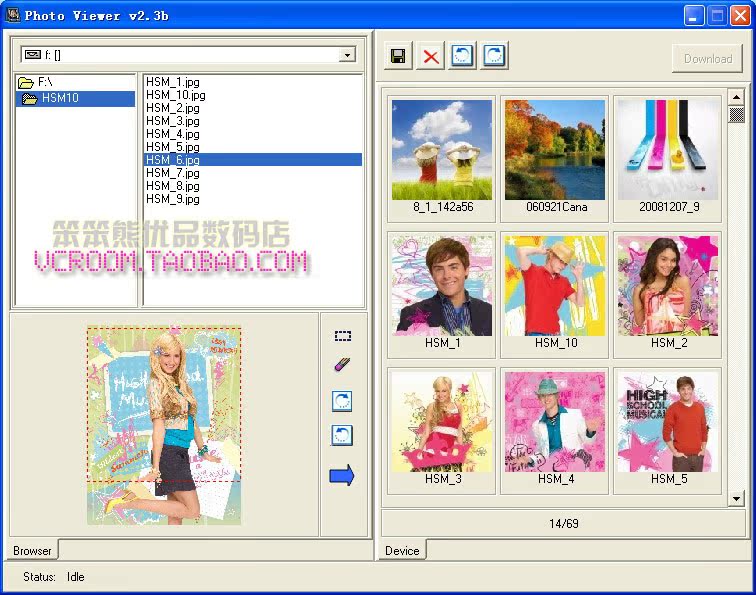This screenshot has width=756, height=595.
Task: Select the 060921Cana landscape thumbnail
Action: (x=554, y=159)
